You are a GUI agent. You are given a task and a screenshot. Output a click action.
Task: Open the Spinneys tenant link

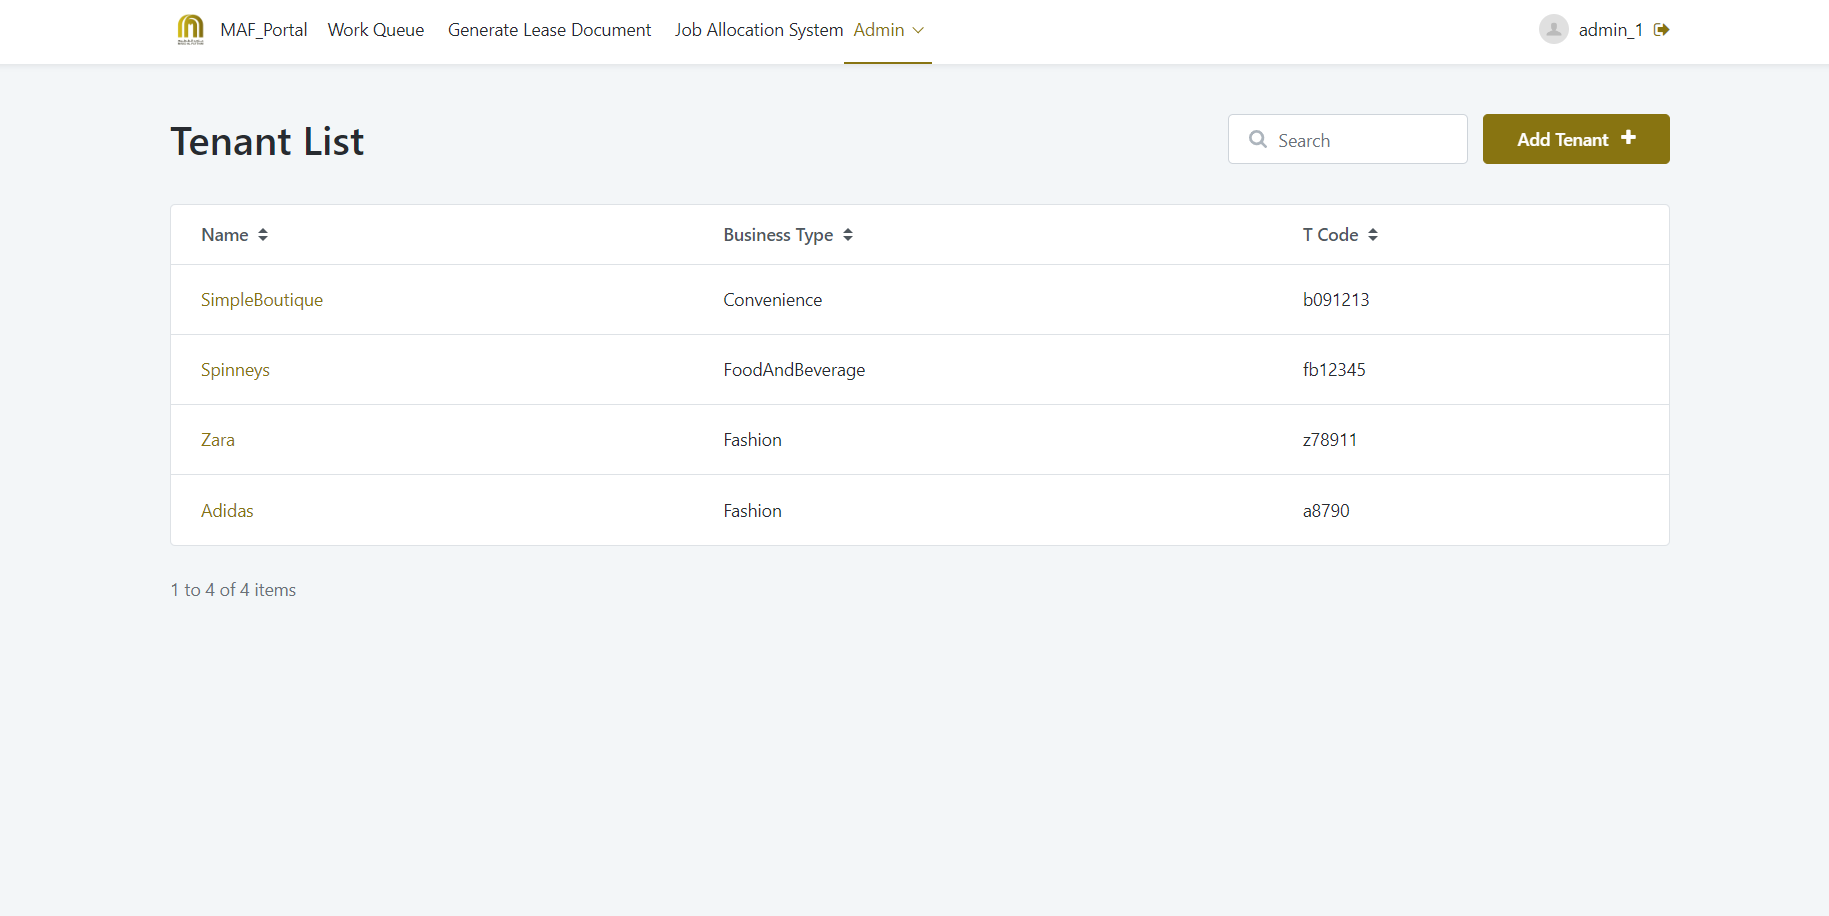235,370
